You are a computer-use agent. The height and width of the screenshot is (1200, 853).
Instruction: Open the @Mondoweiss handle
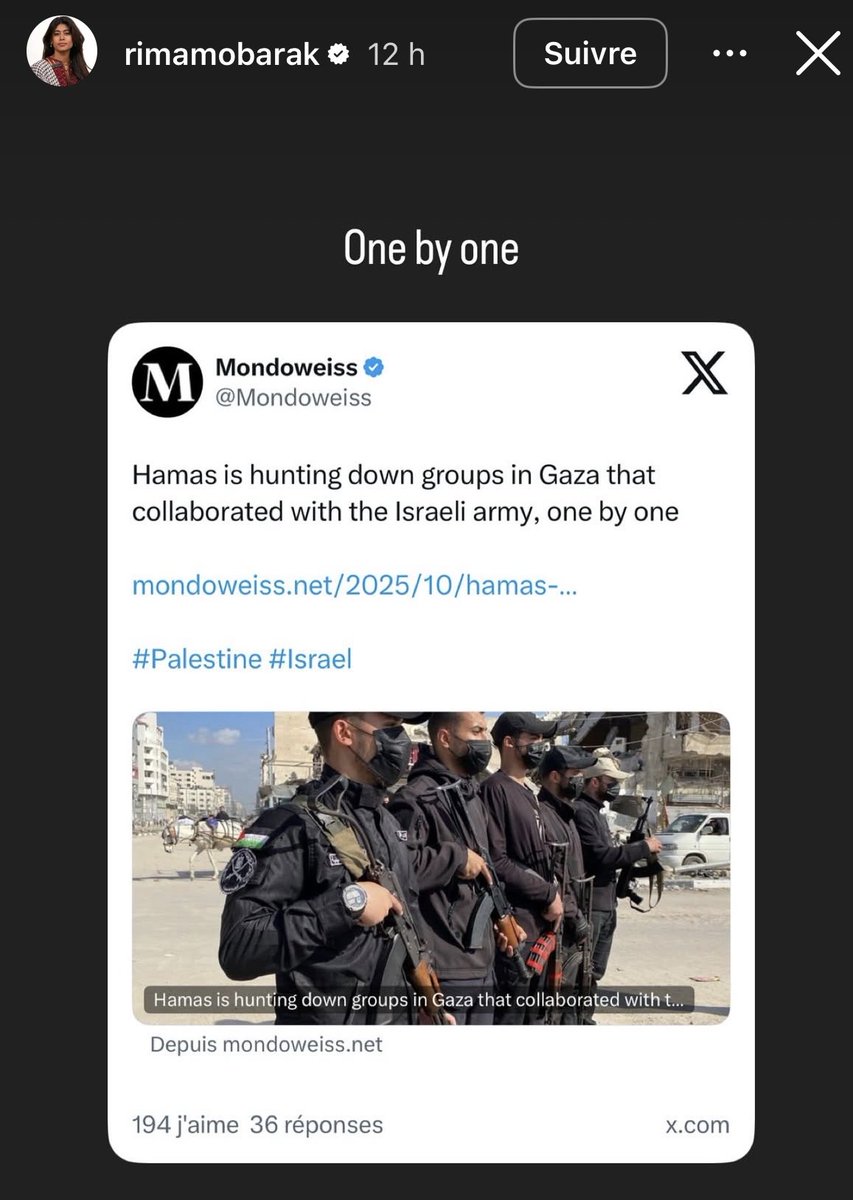pos(294,398)
